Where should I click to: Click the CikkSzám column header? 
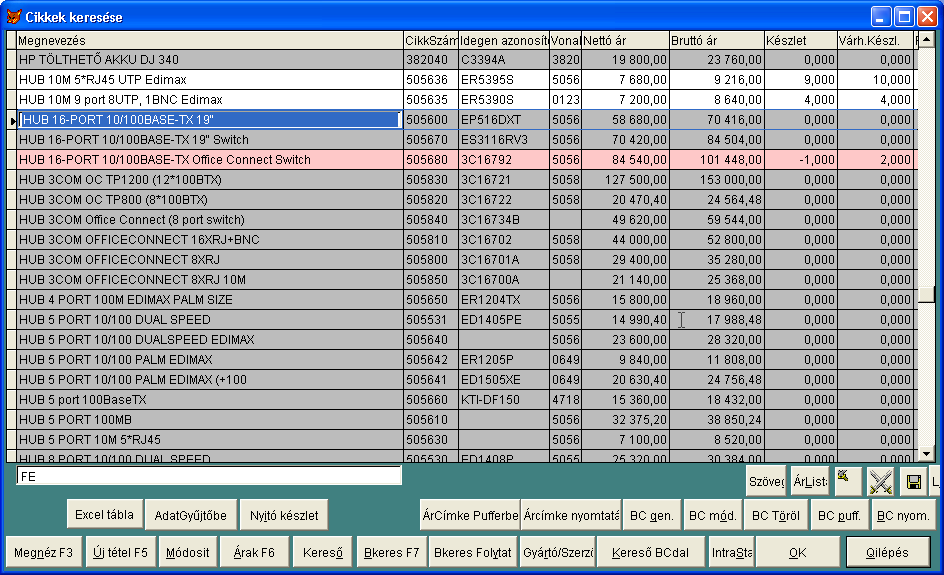click(x=431, y=40)
